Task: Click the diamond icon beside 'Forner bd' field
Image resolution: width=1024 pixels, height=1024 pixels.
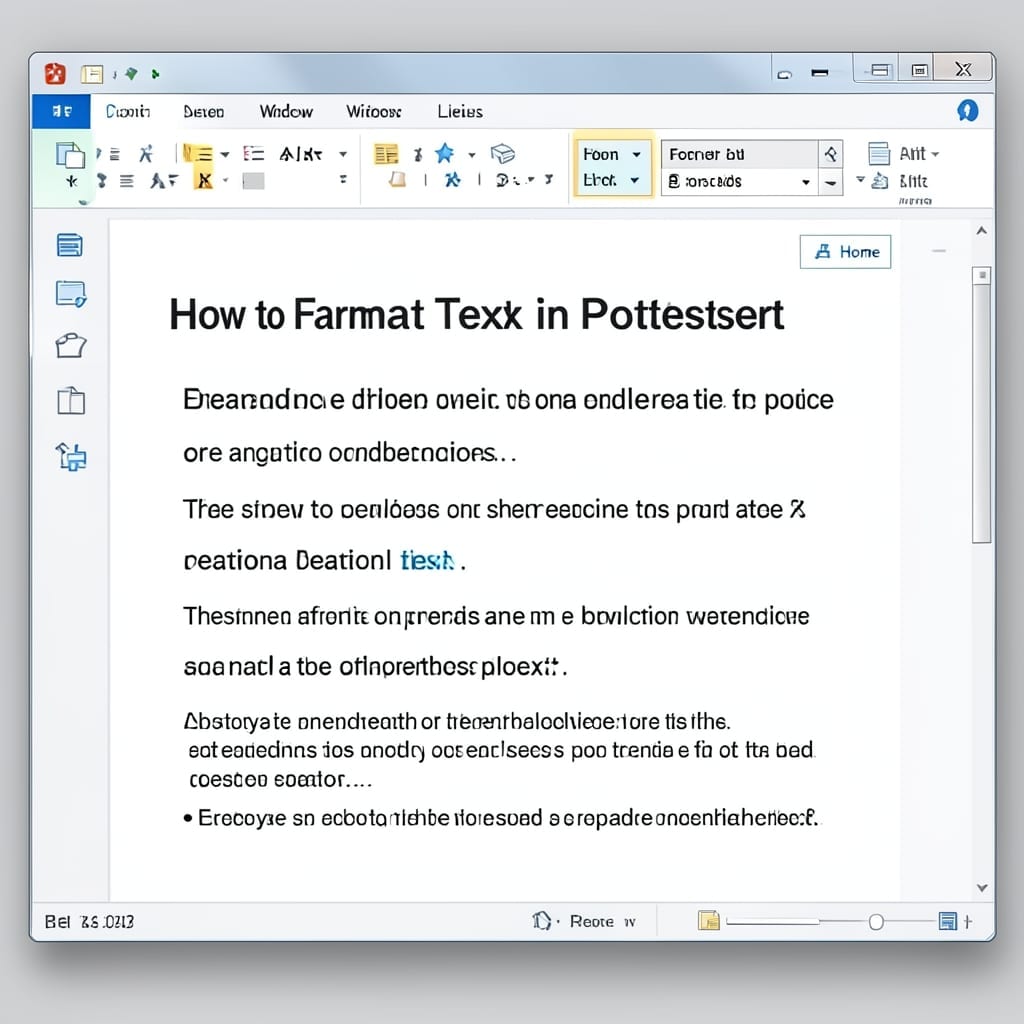Action: pyautogui.click(x=831, y=155)
